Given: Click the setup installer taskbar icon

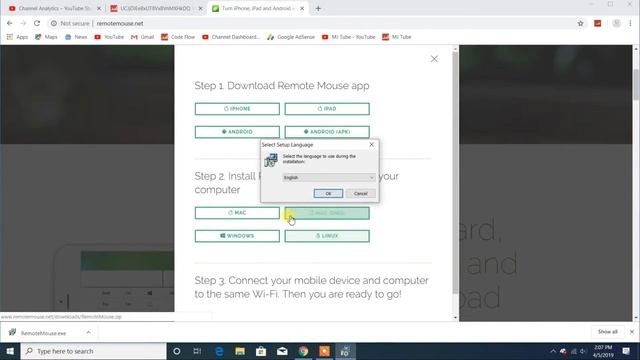Looking at the screenshot, I should click(345, 351).
